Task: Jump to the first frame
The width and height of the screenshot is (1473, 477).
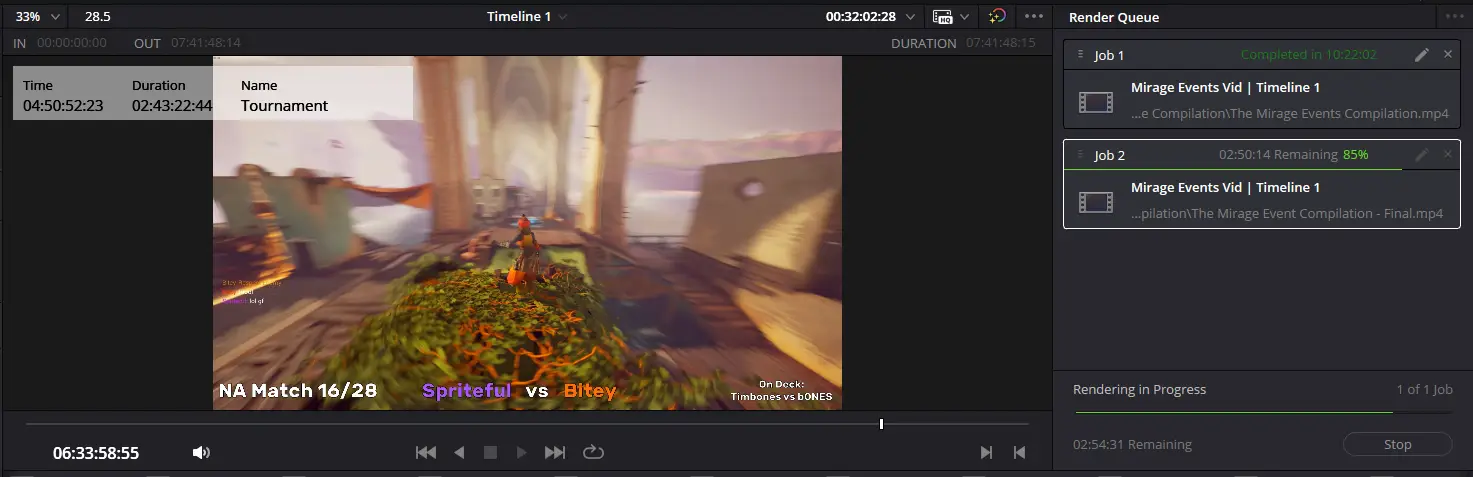Action: pyautogui.click(x=426, y=452)
